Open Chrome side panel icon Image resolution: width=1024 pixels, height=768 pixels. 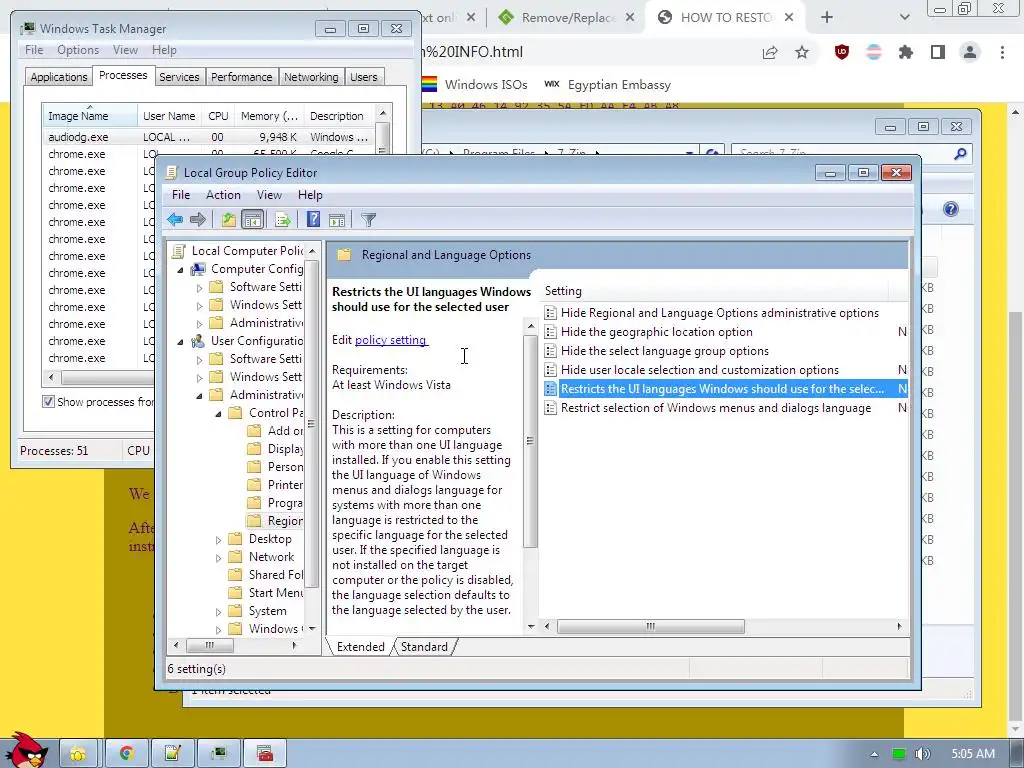click(938, 52)
